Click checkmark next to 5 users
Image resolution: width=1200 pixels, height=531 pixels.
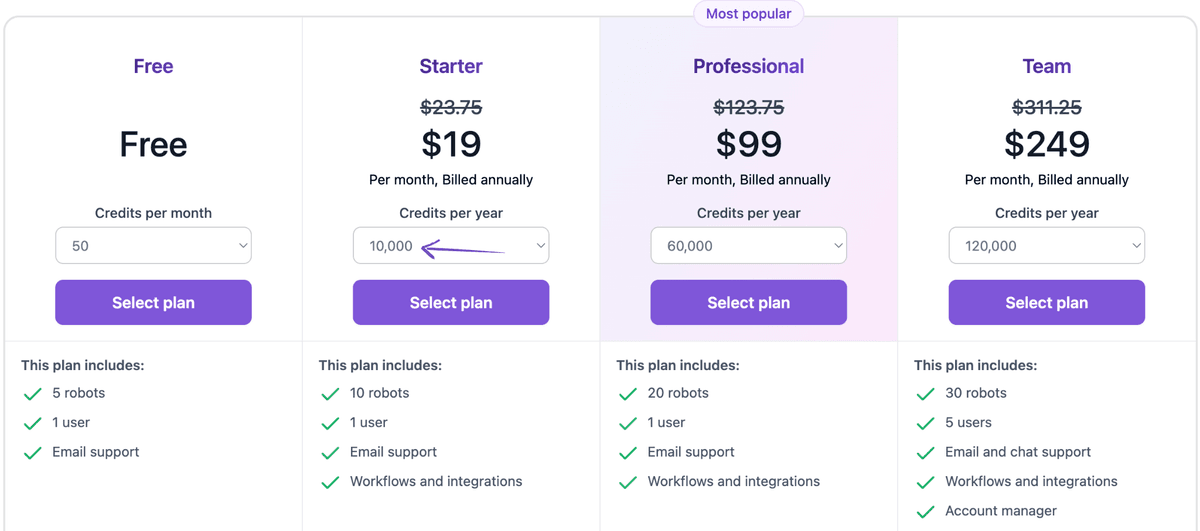926,423
